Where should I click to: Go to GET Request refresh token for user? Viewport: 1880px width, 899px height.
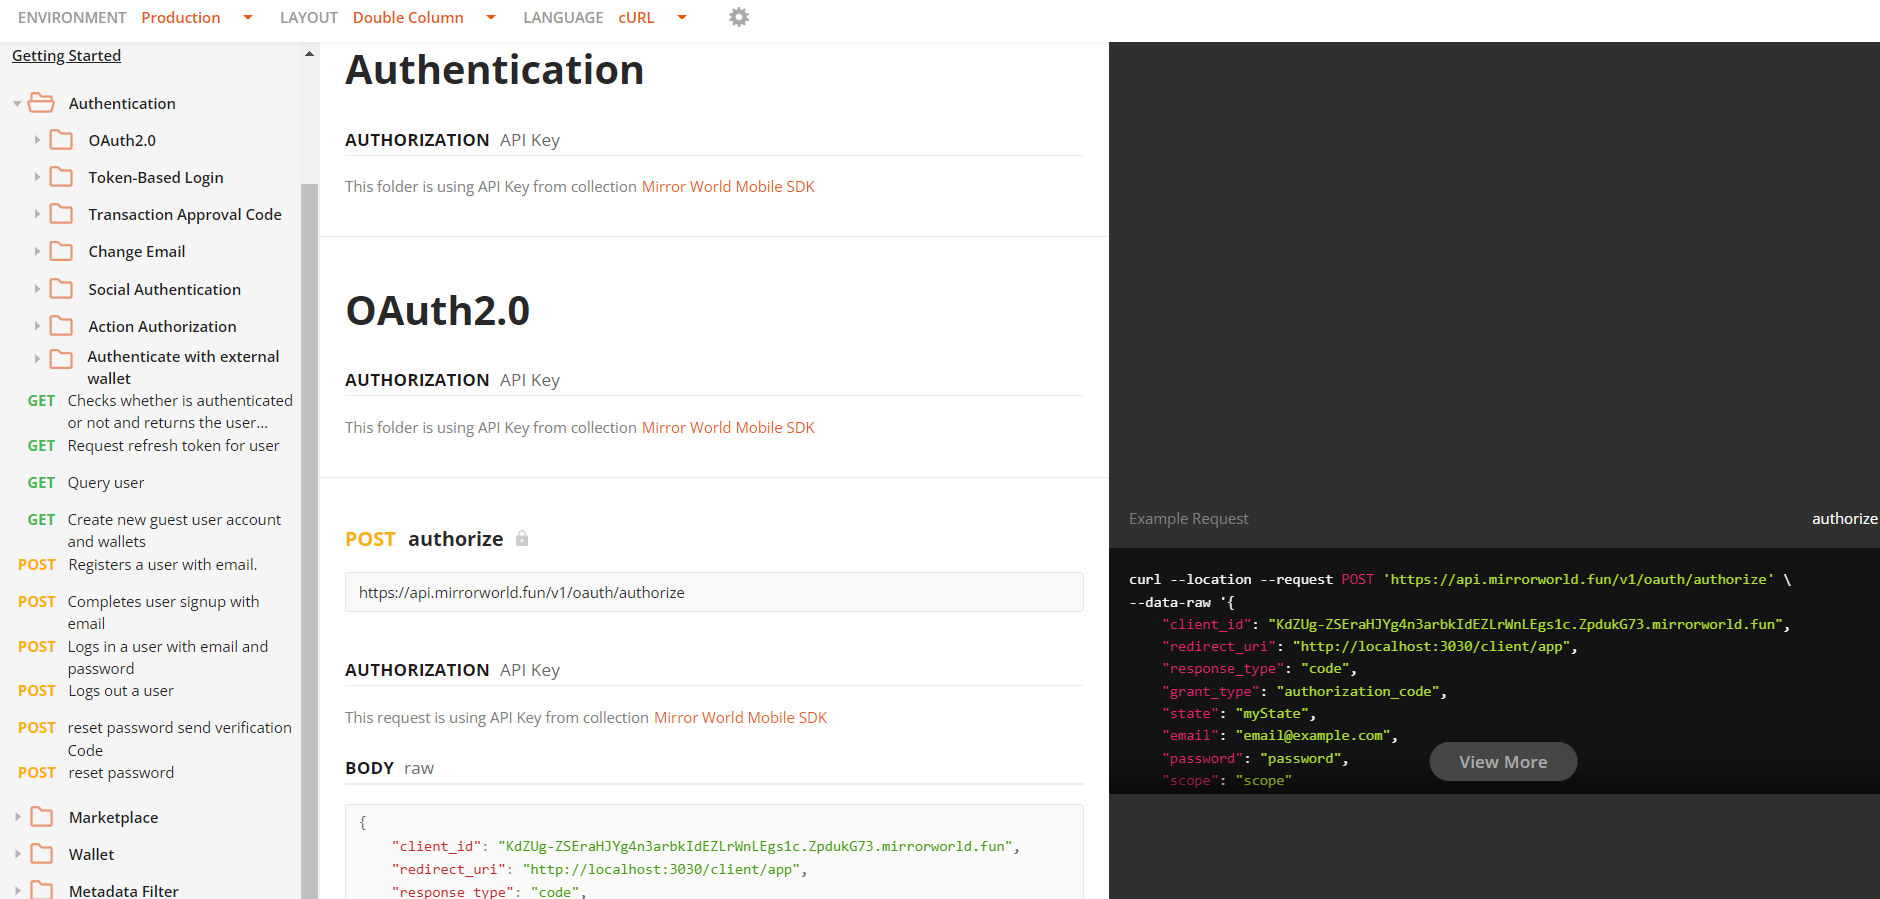[x=153, y=446]
